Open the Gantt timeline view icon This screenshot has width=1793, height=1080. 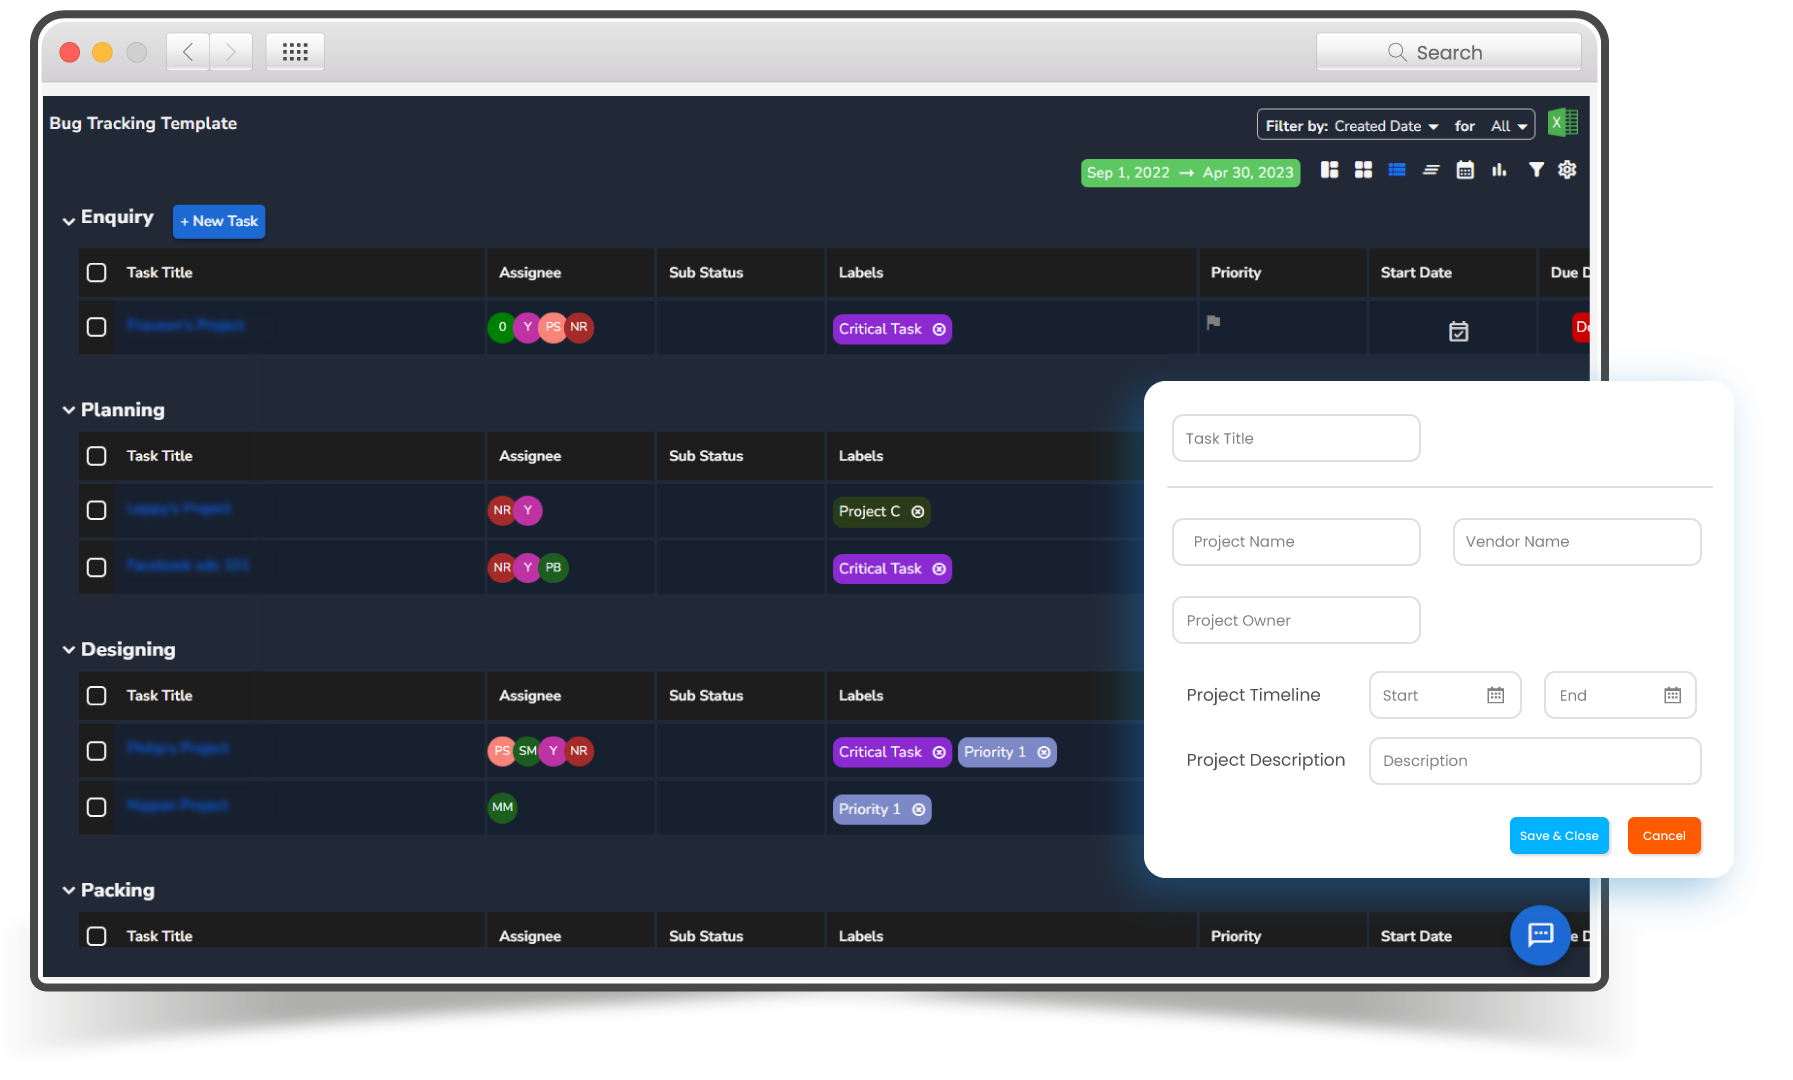[x=1431, y=170]
